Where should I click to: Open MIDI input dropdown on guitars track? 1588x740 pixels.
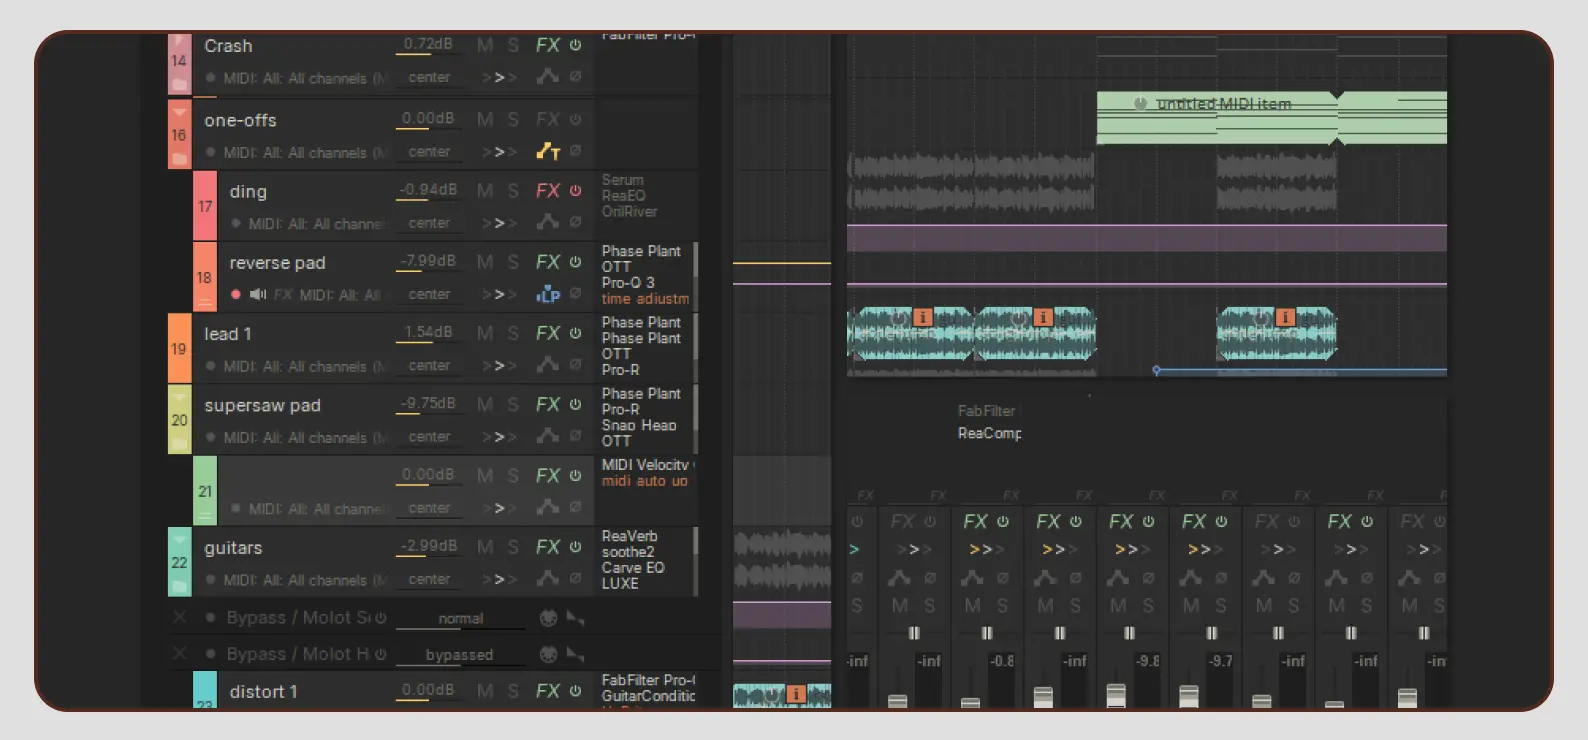[306, 580]
